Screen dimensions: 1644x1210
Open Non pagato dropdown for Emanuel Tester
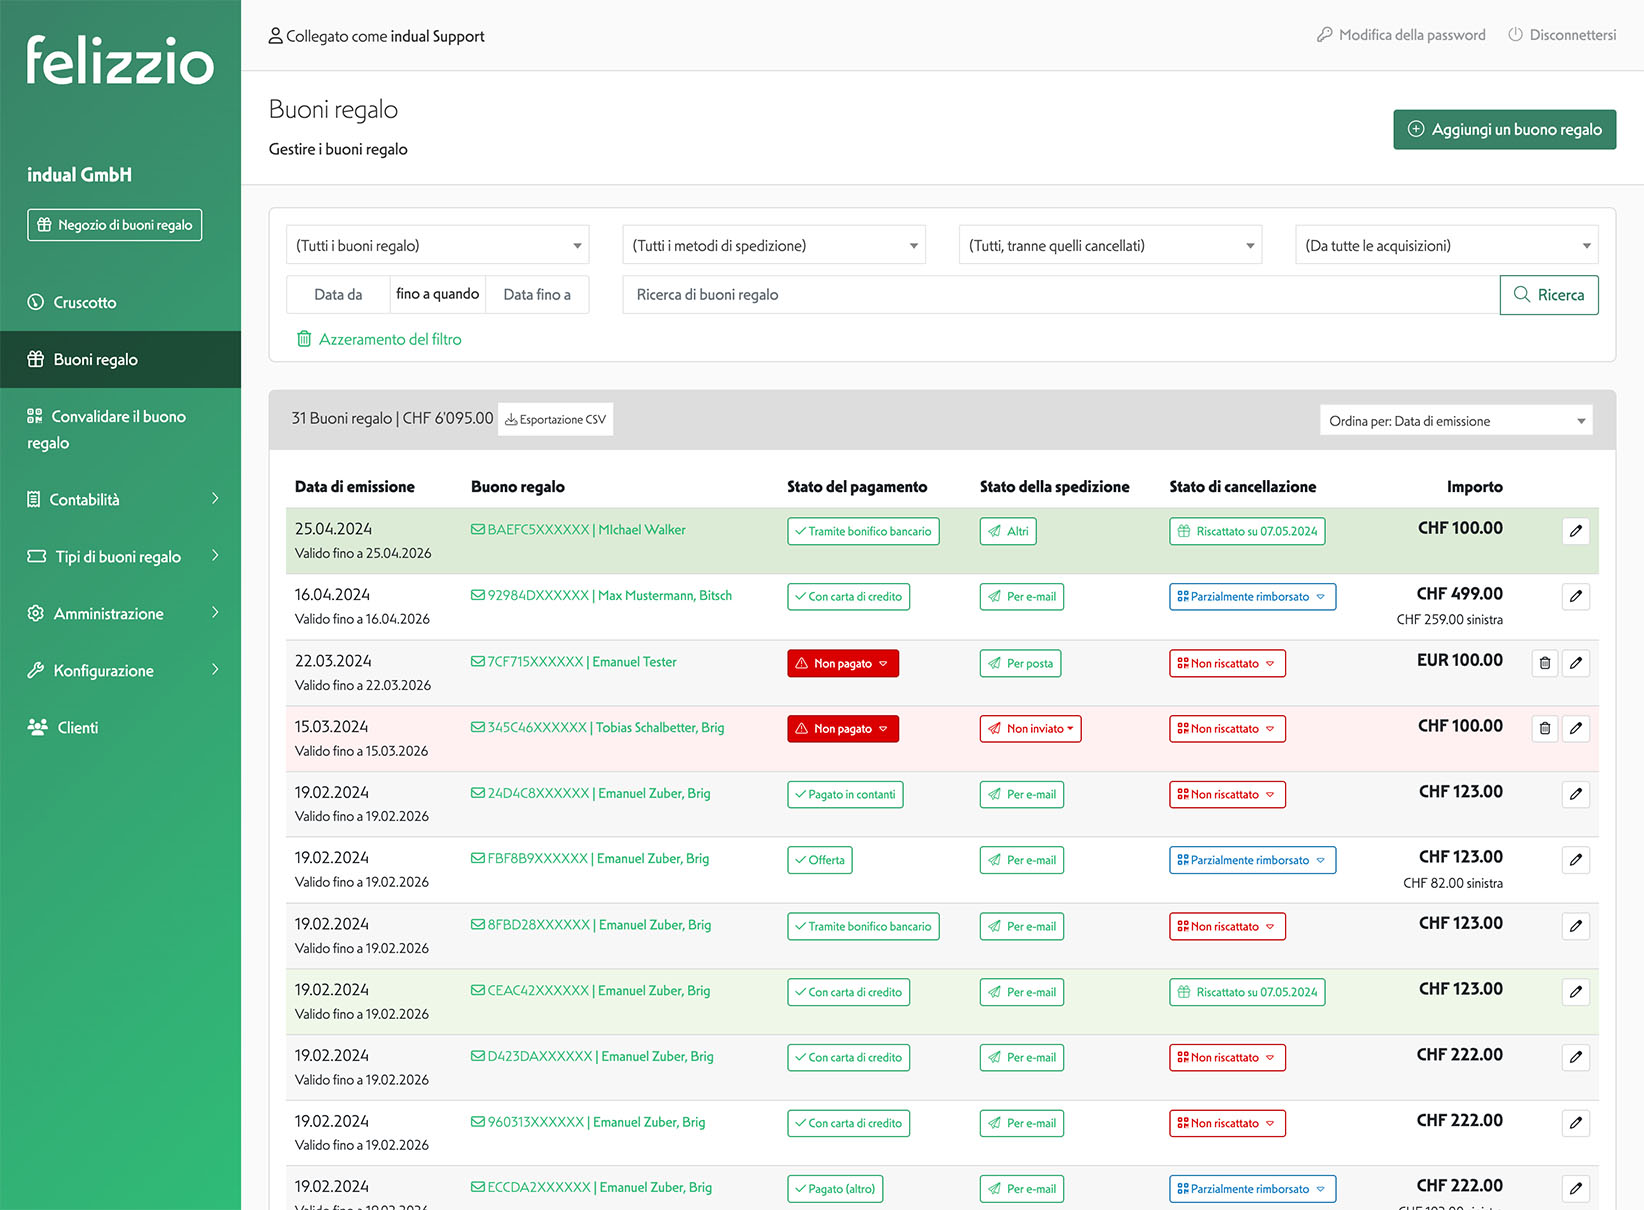pos(842,664)
